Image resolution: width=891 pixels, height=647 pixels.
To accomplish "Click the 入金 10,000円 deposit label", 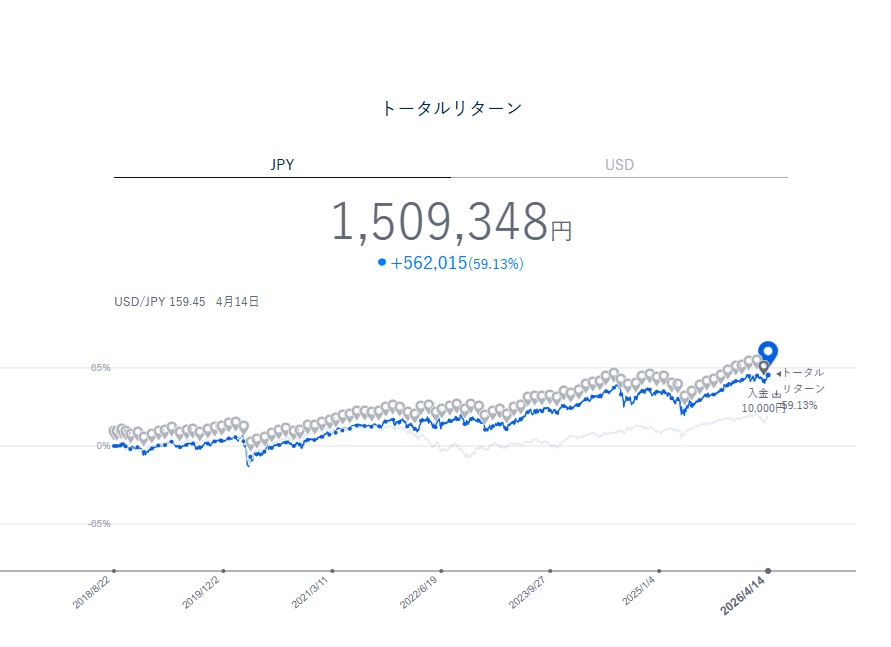I will [763, 401].
